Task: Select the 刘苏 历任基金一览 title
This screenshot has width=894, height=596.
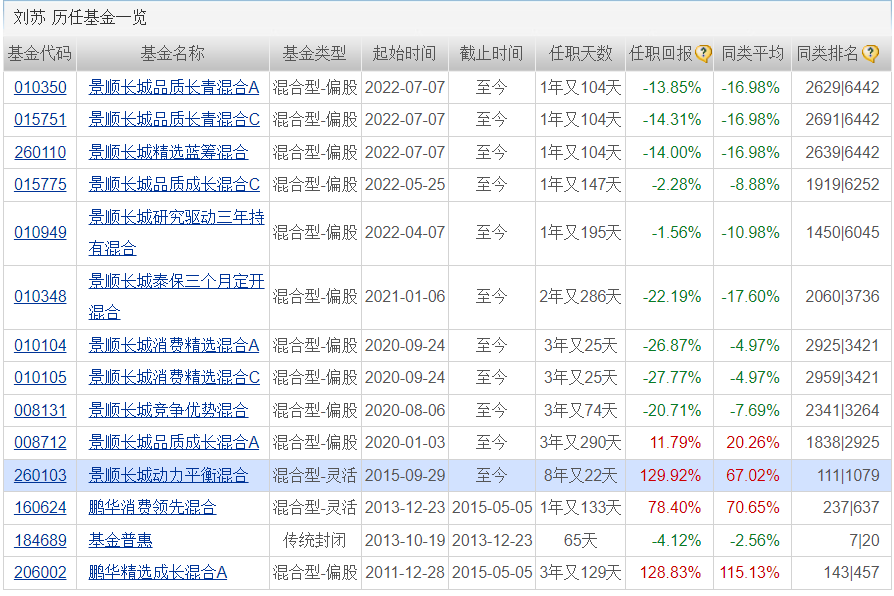Action: pos(80,18)
